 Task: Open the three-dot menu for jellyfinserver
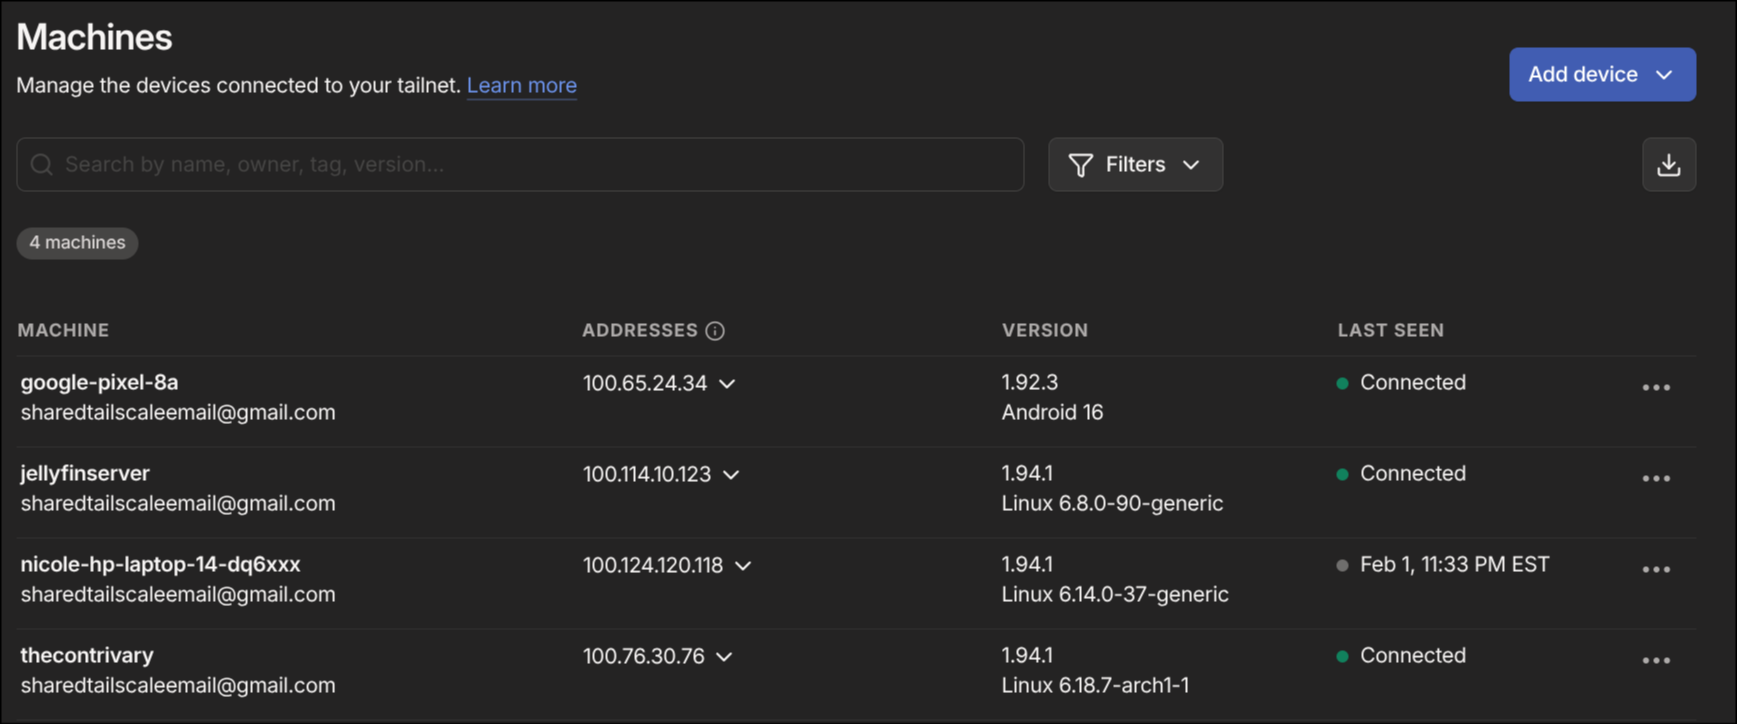click(x=1656, y=479)
